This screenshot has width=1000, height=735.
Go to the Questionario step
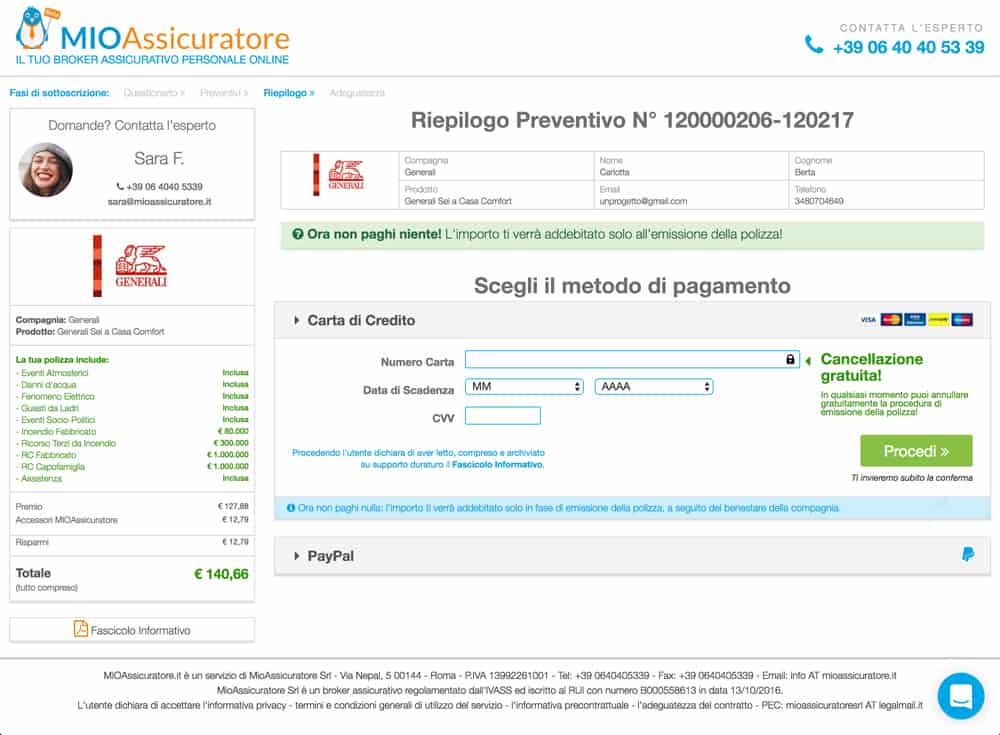click(x=154, y=93)
